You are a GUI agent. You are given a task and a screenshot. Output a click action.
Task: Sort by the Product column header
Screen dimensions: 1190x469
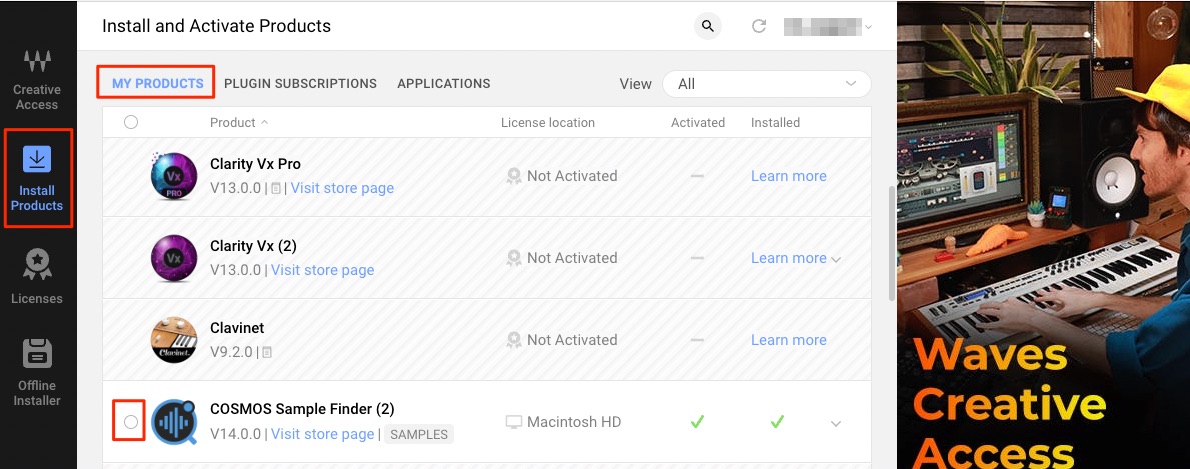[238, 122]
